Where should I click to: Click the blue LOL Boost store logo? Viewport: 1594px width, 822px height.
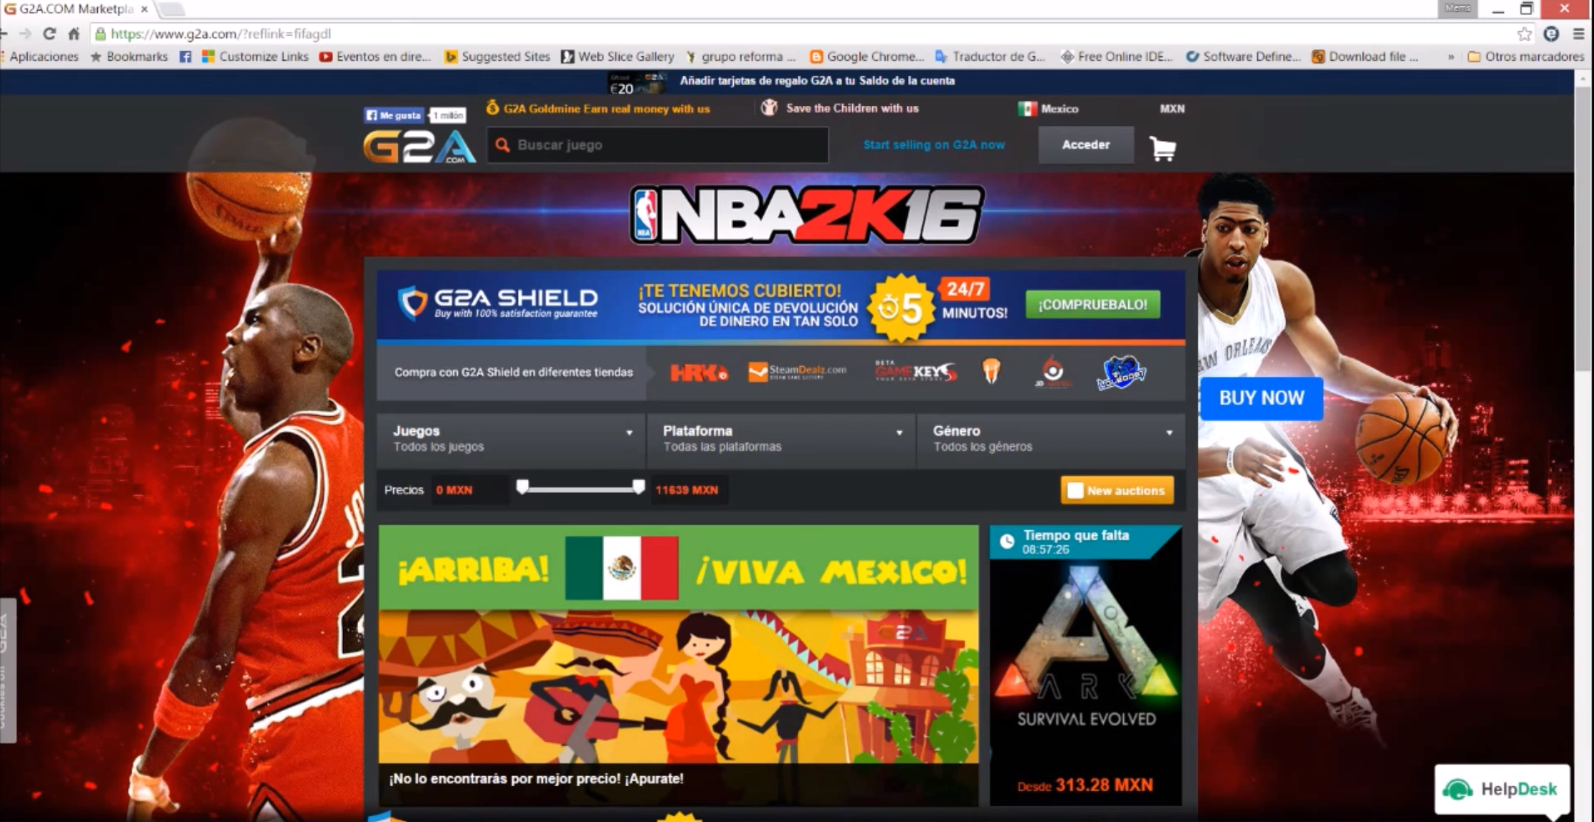click(x=1121, y=372)
